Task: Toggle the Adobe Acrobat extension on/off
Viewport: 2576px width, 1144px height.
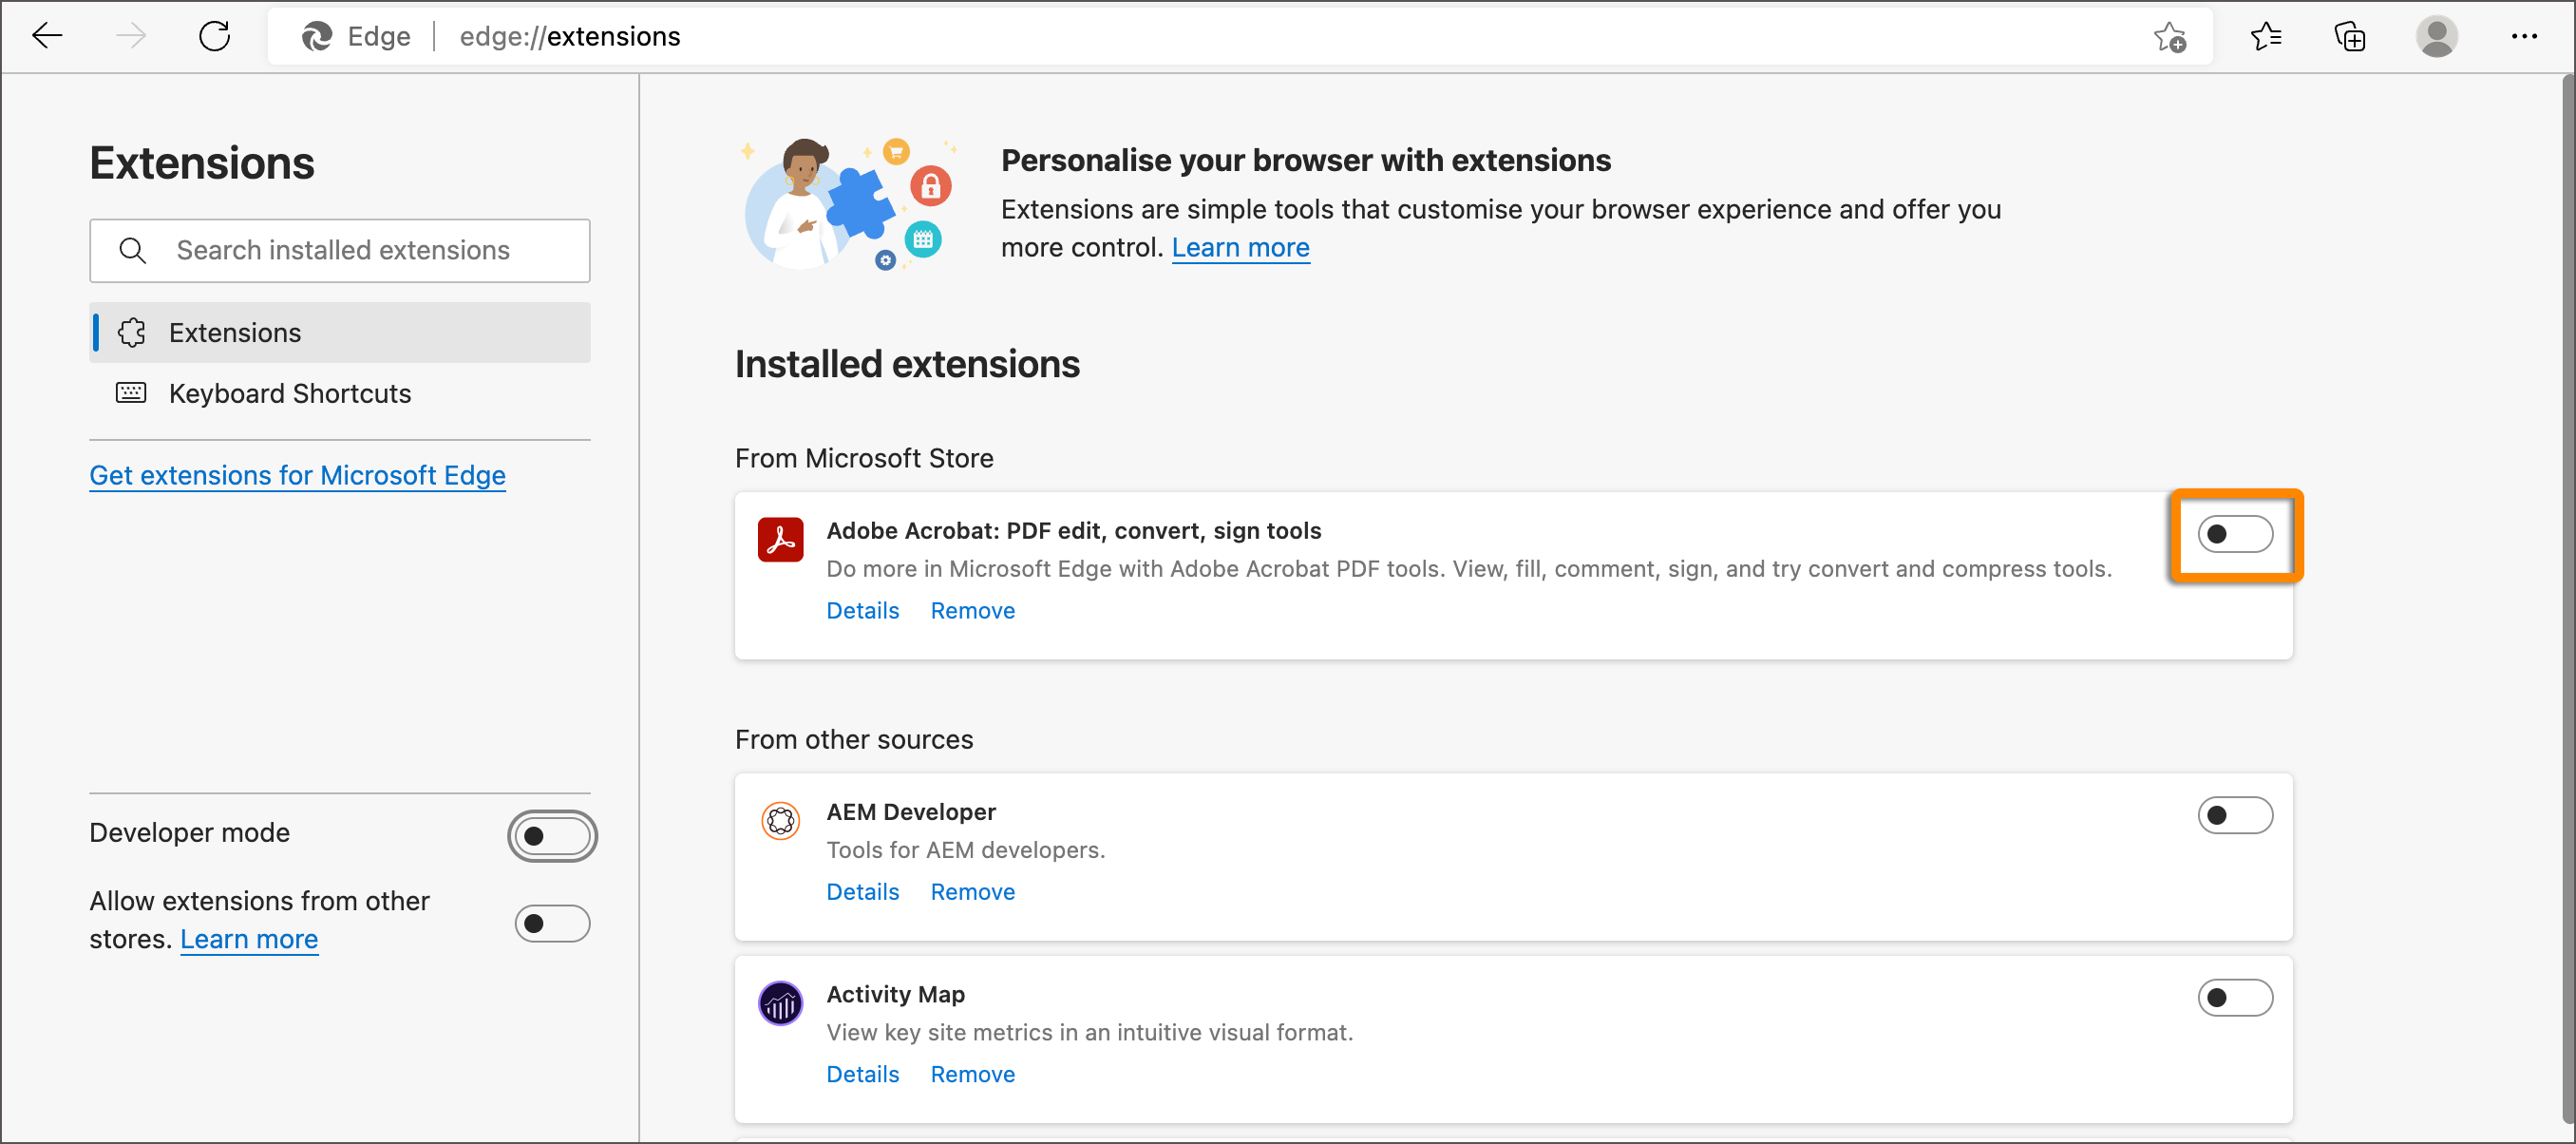Action: coord(2236,532)
